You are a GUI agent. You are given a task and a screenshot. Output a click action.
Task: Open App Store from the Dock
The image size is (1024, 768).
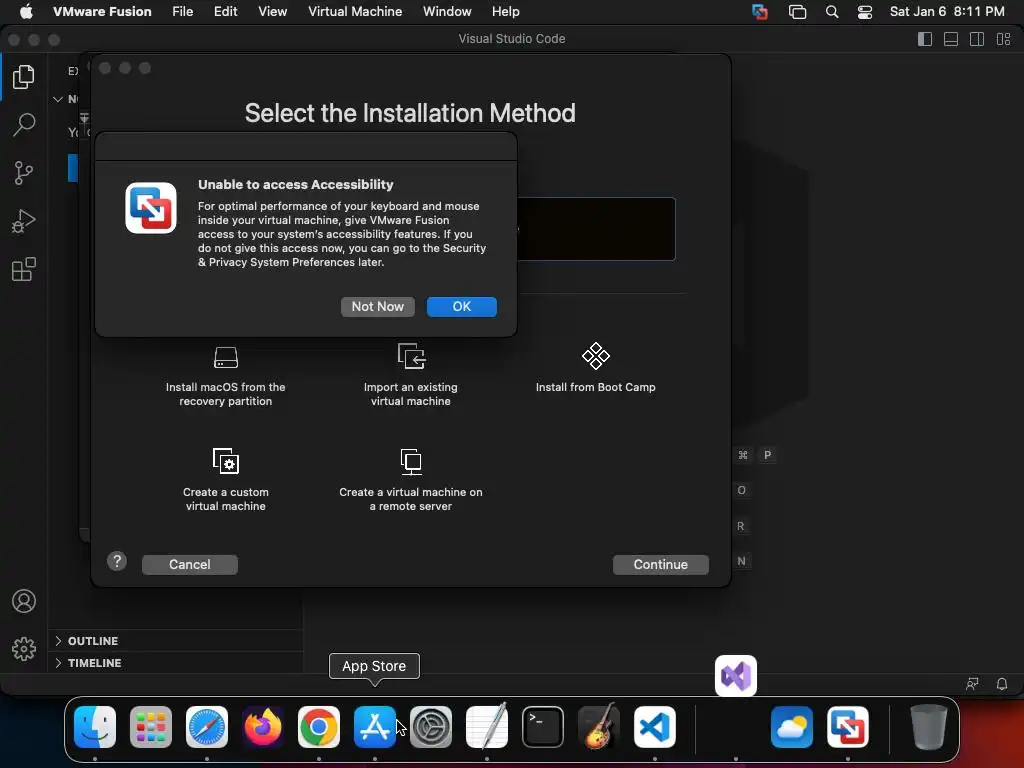pos(375,727)
